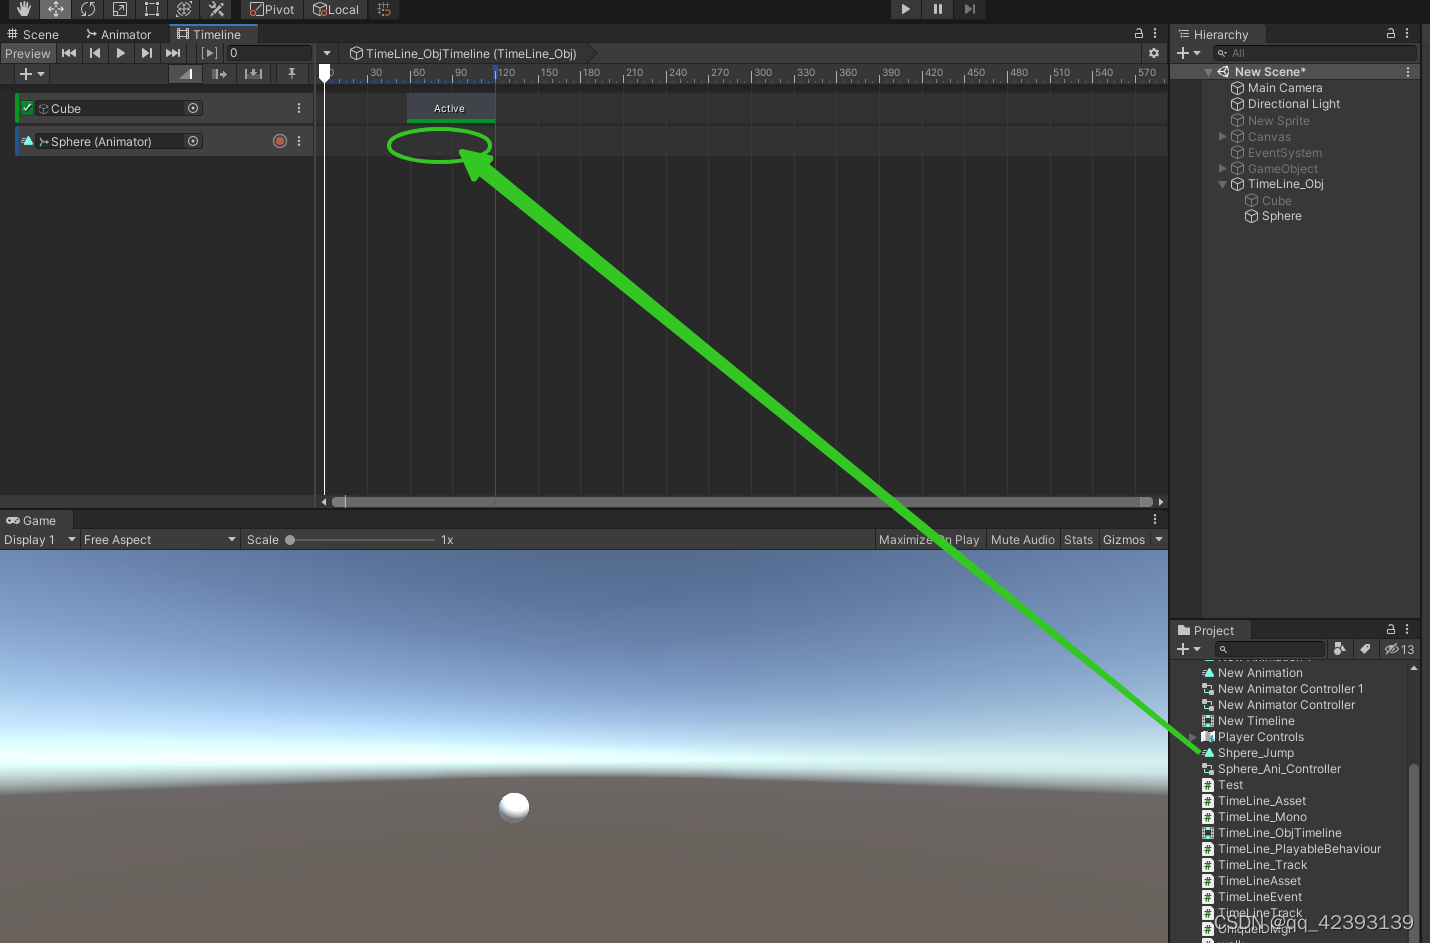Viewport: 1430px width, 943px height.
Task: Collapse the TimeLine_Obj hierarchy item
Action: [x=1222, y=184]
